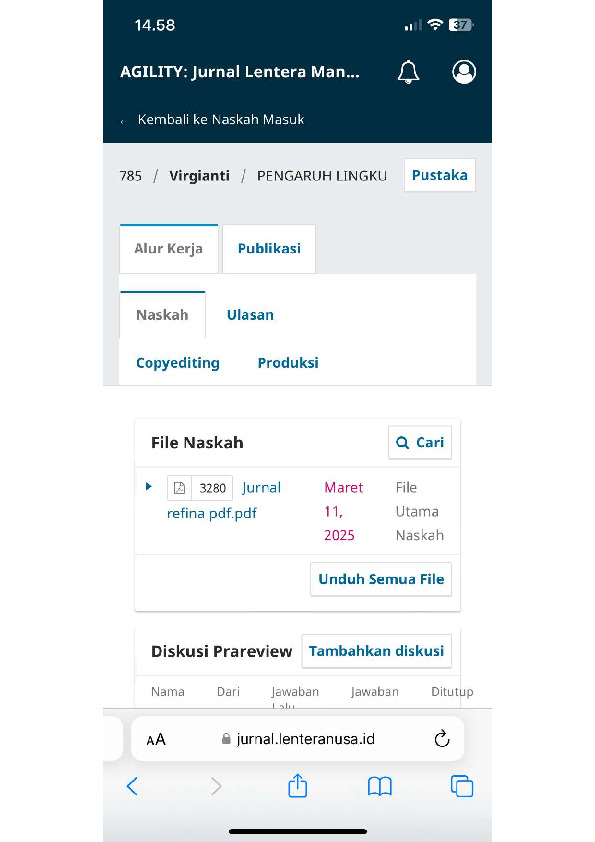
Task: Tap the Safari forward chevron
Action: point(216,786)
